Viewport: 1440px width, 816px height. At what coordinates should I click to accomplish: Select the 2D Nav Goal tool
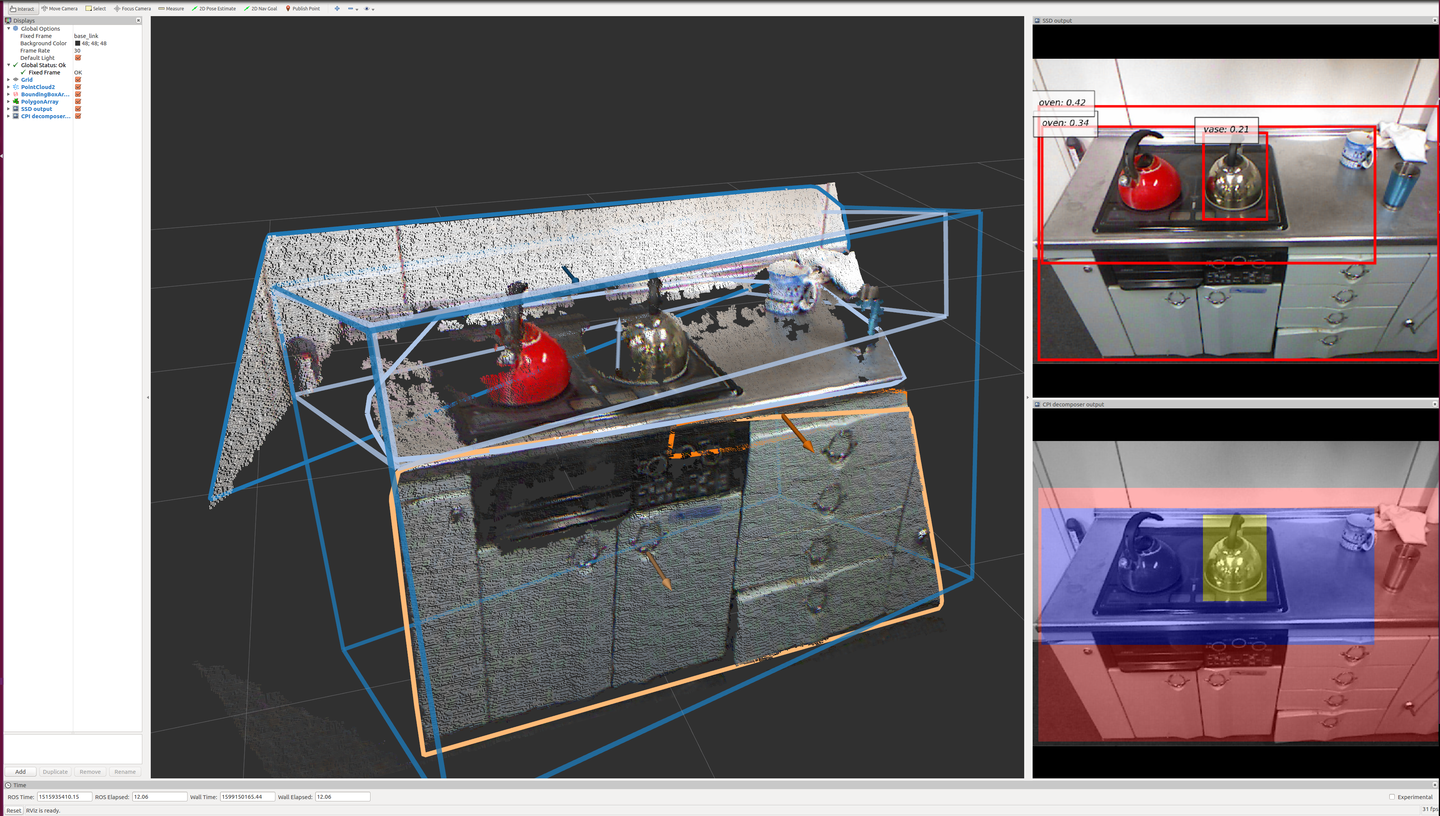pos(261,8)
